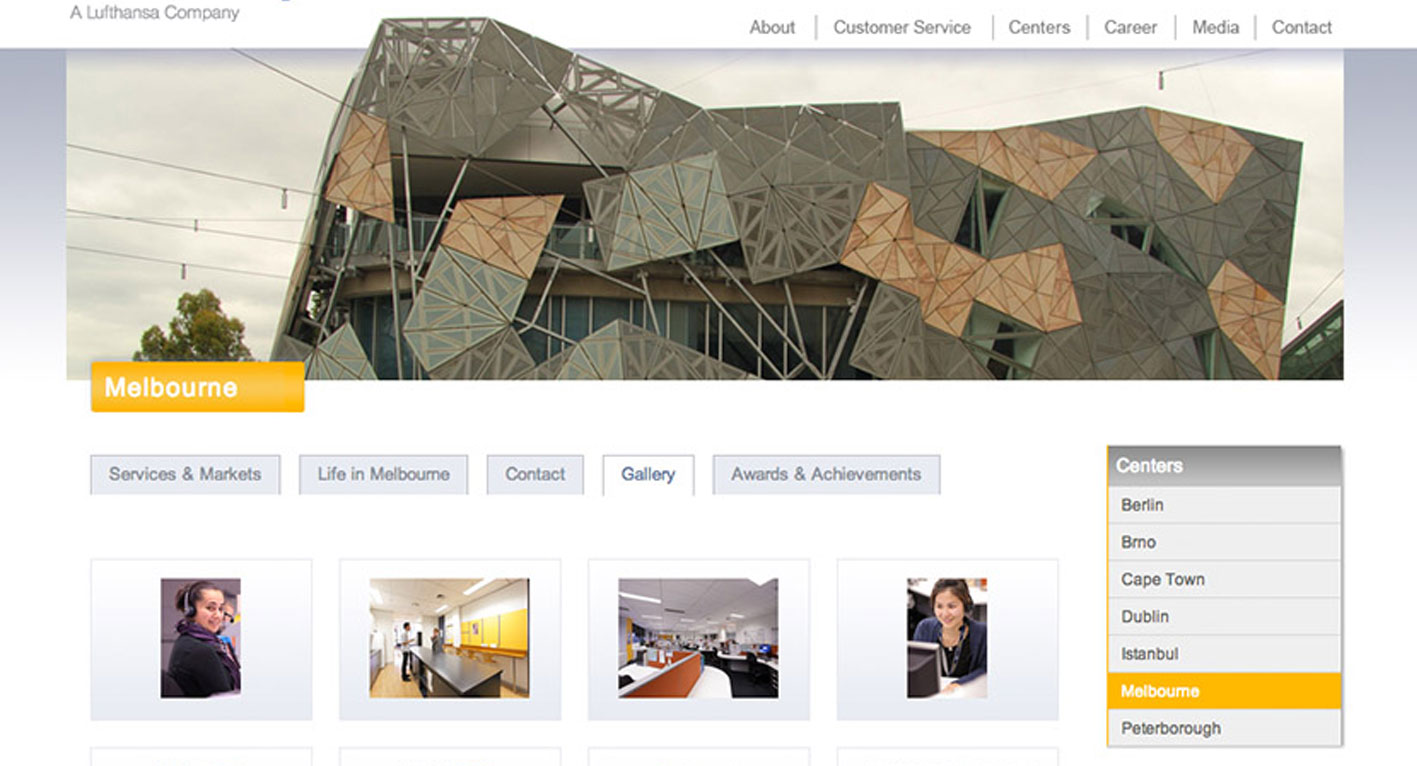This screenshot has height=766, width=1417.
Task: Switch to Awards & Achievements tab
Action: (826, 475)
